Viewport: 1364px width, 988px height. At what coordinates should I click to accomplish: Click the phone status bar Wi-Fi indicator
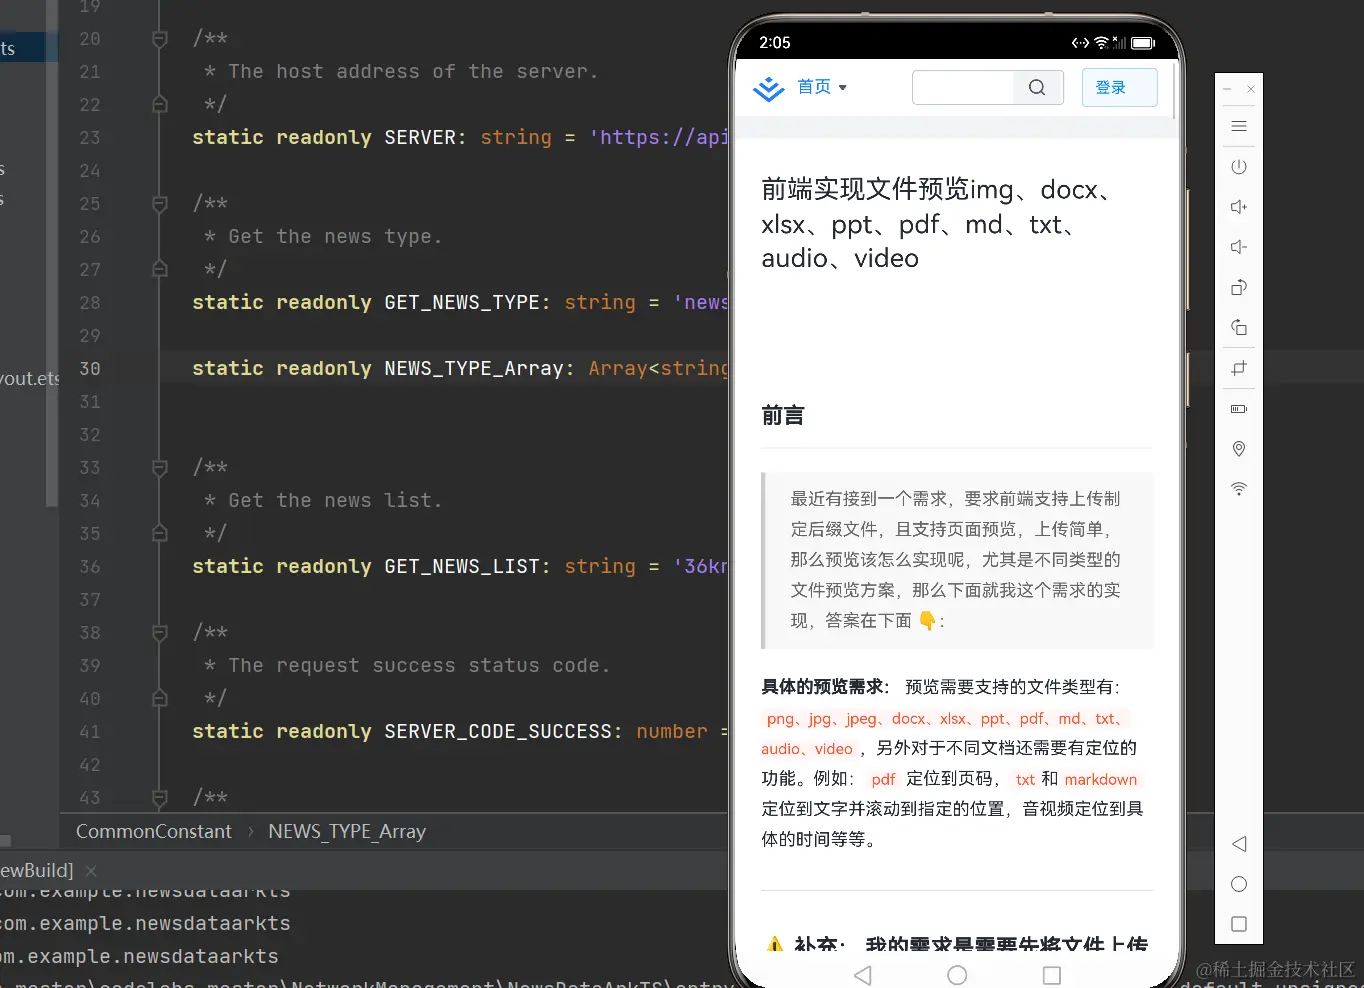click(x=1101, y=43)
